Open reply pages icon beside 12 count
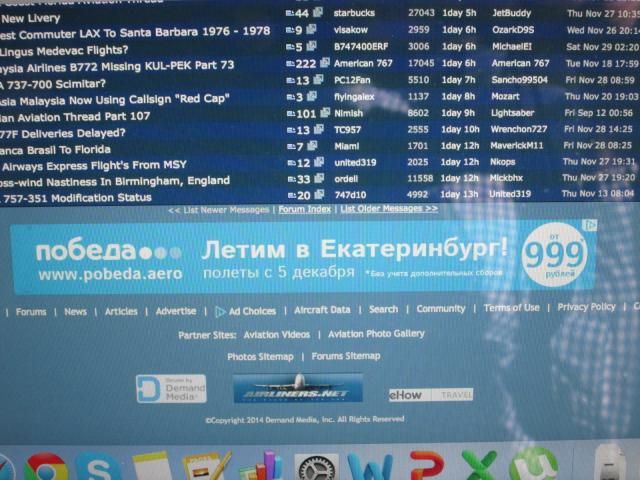Screen dimensions: 640x480 coord(319,162)
